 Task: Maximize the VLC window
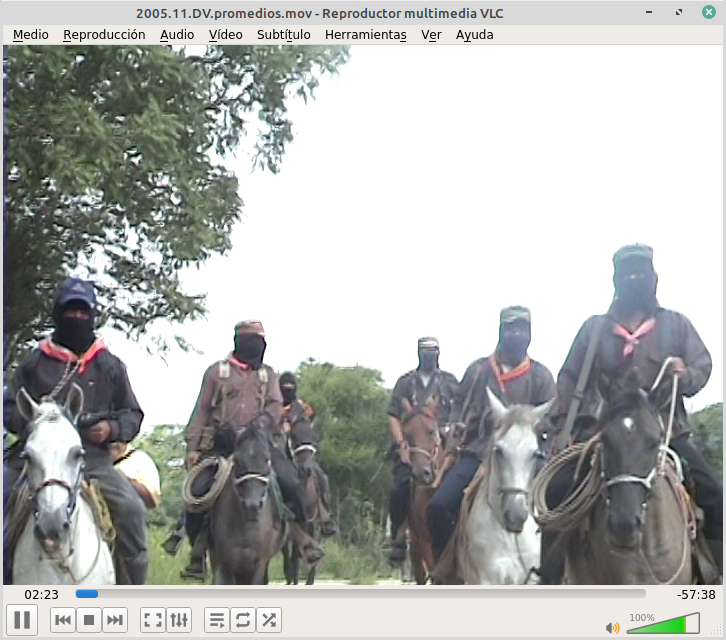(x=679, y=12)
